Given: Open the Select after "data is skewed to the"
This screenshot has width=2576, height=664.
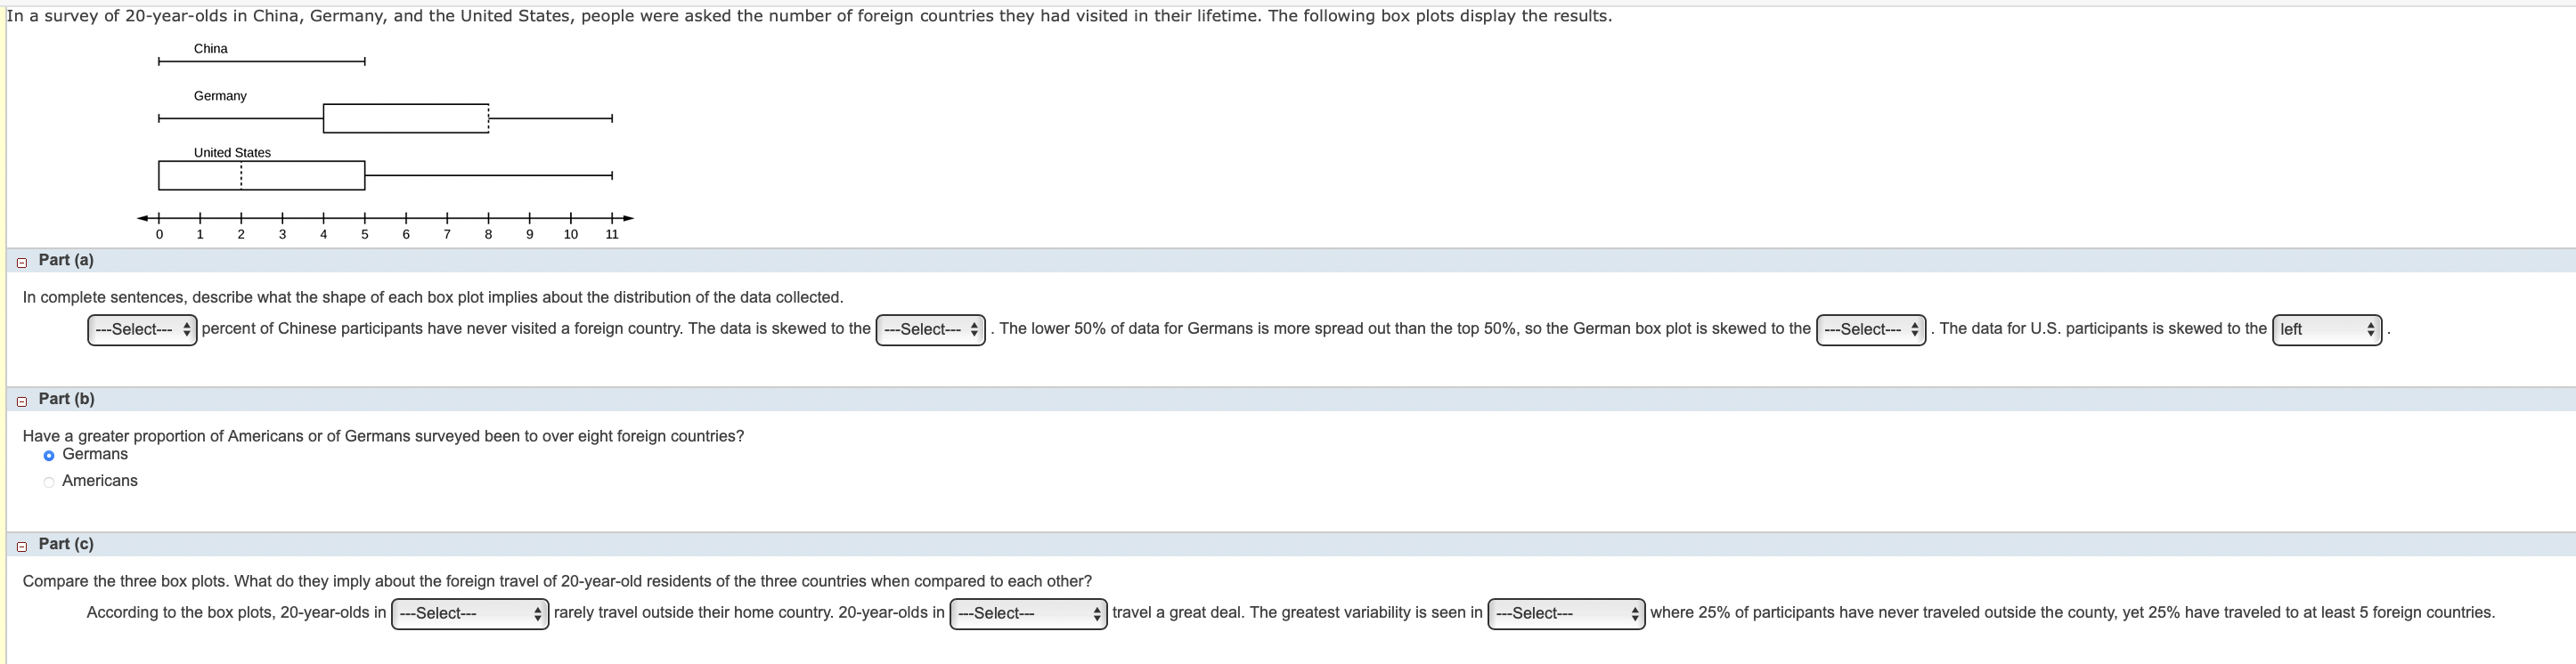Looking at the screenshot, I should tap(930, 329).
